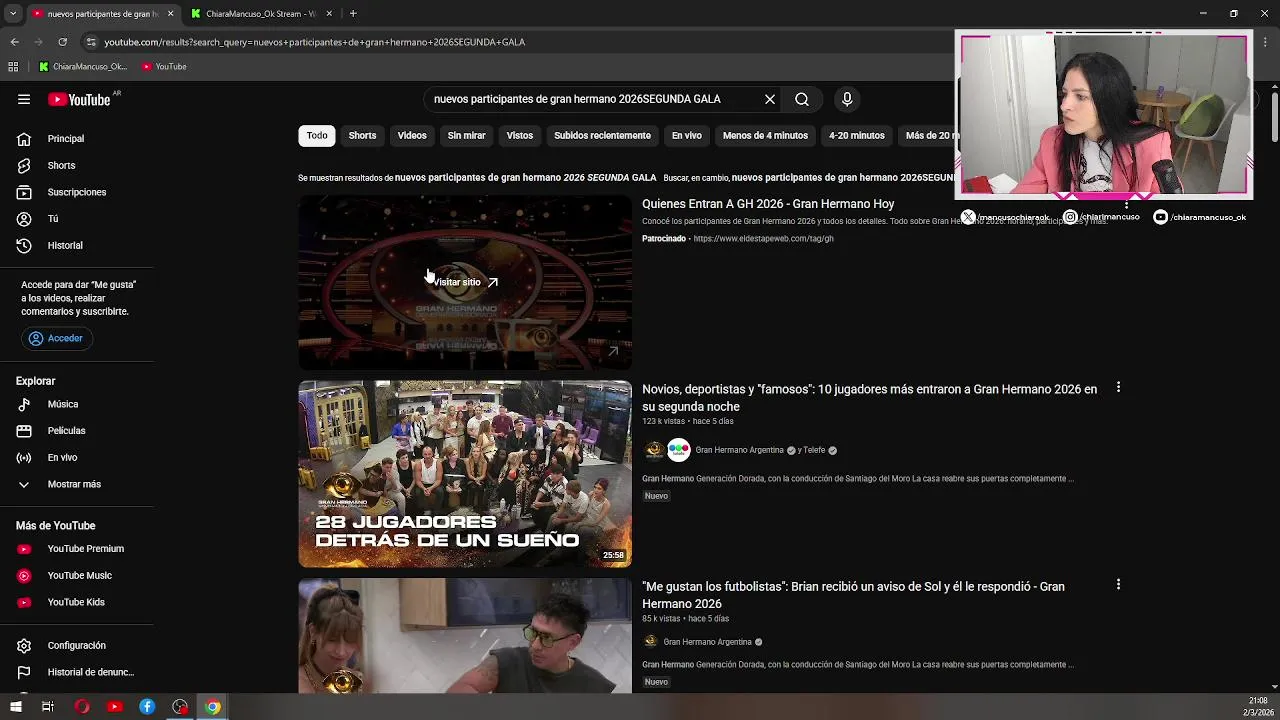View site information icon in address bar
The image size is (1280, 720).
[x=91, y=42]
